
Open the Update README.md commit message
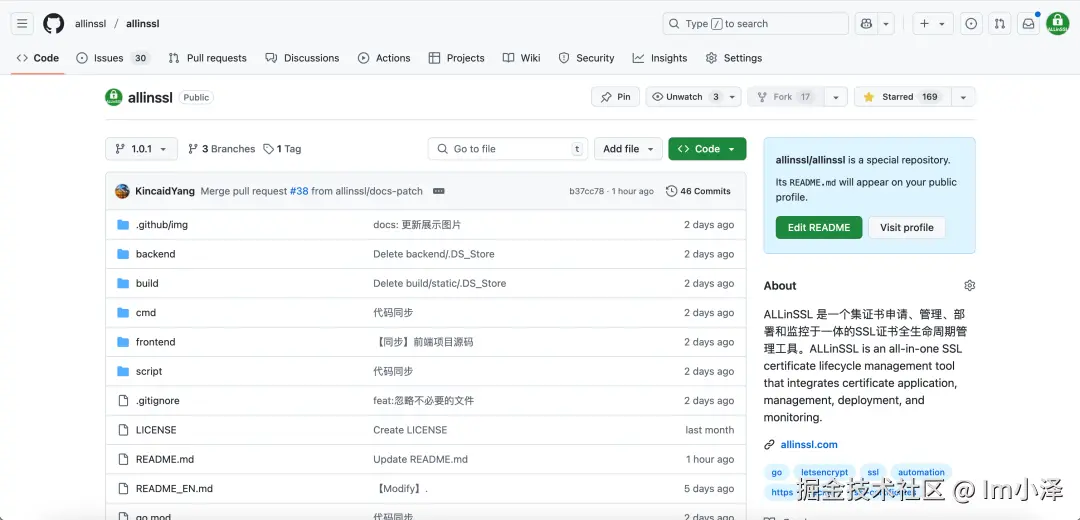coord(420,459)
